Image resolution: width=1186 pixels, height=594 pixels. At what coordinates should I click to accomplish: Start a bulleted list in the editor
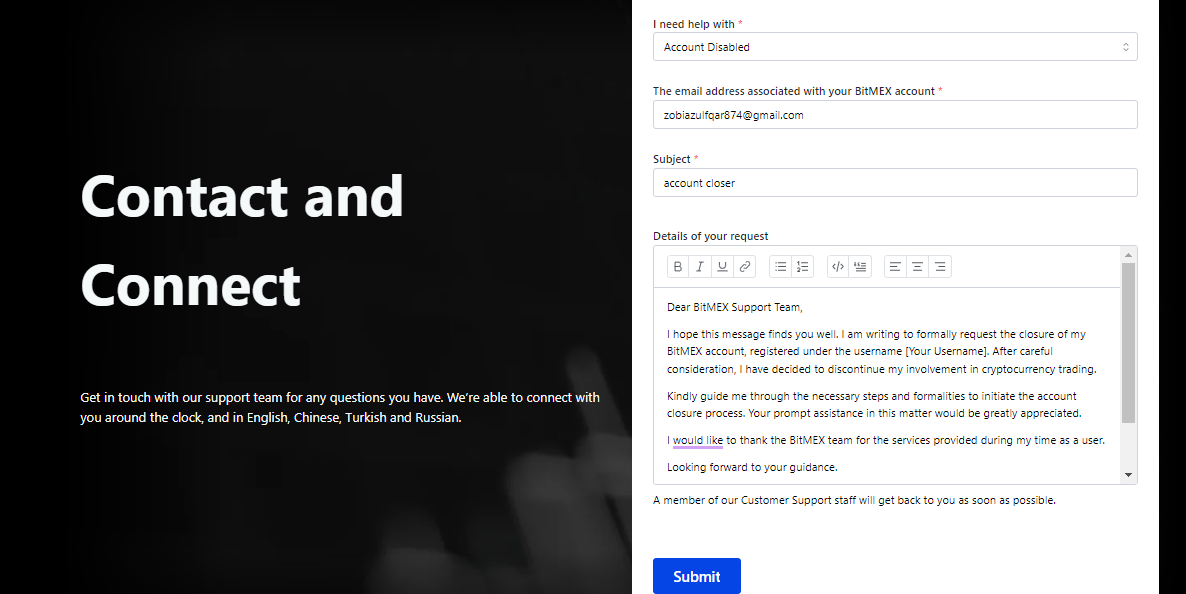click(x=781, y=266)
